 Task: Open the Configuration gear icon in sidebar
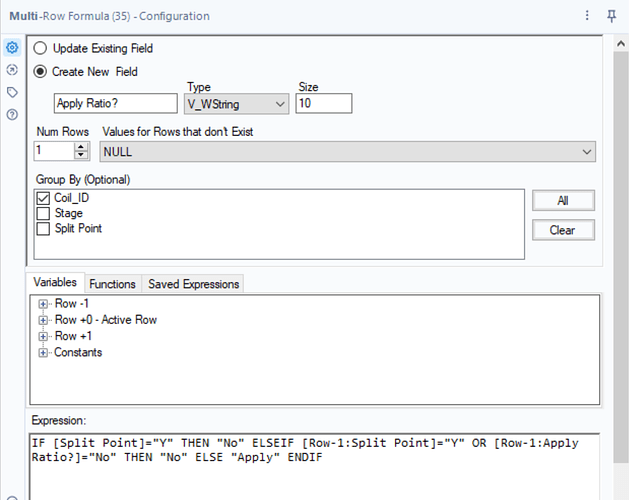click(12, 48)
